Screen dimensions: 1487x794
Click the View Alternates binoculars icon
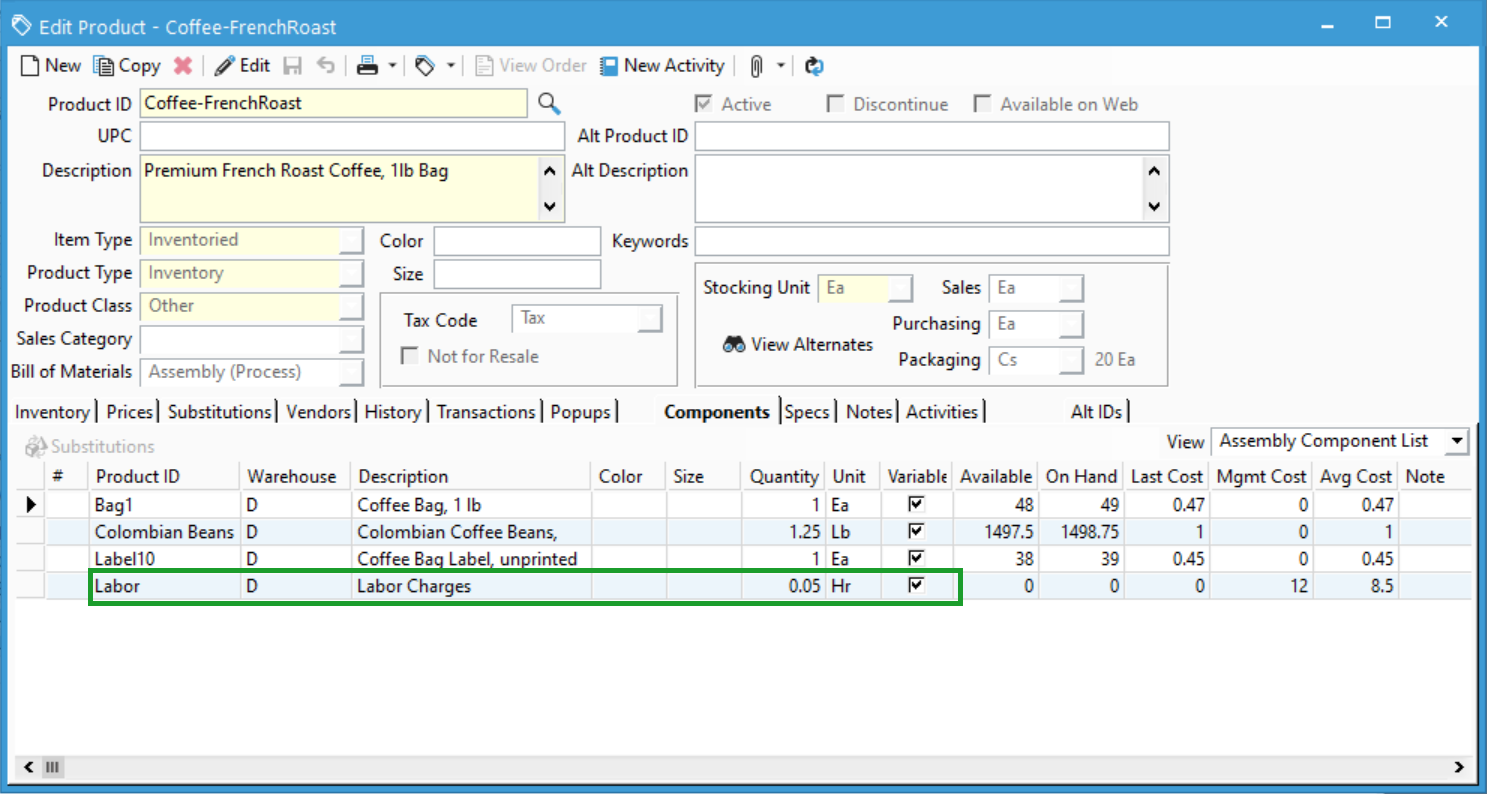pos(734,344)
